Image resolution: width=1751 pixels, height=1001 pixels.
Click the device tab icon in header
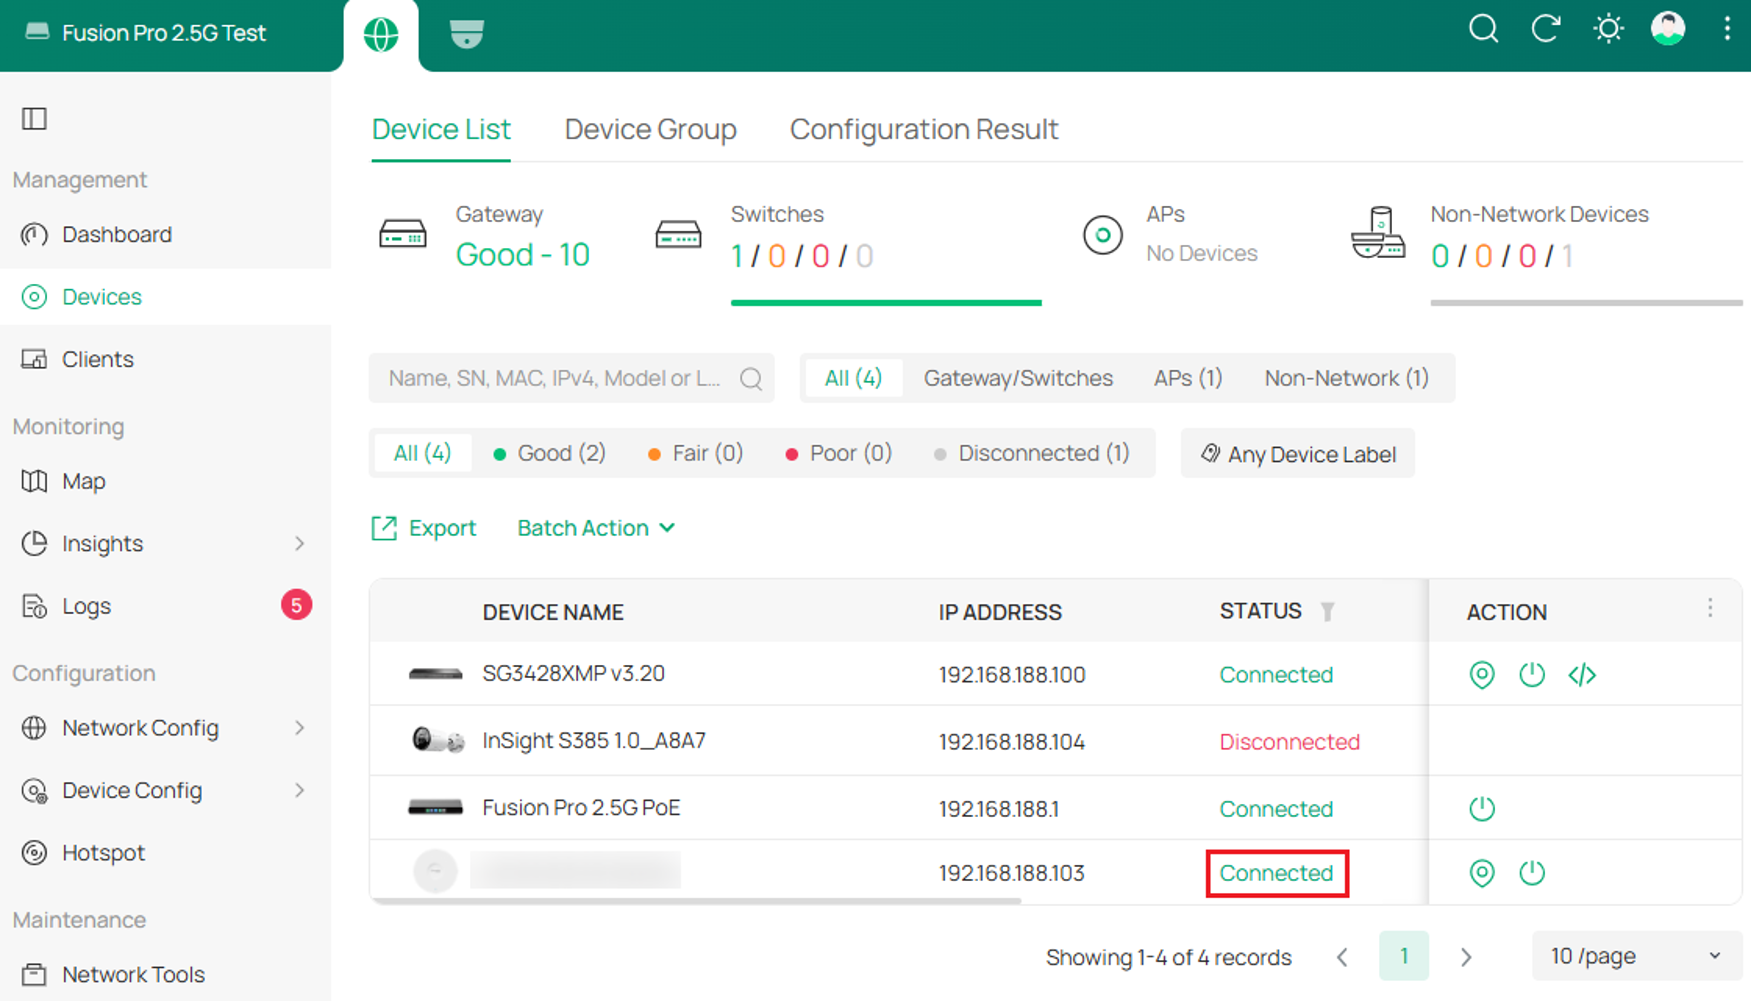(466, 35)
